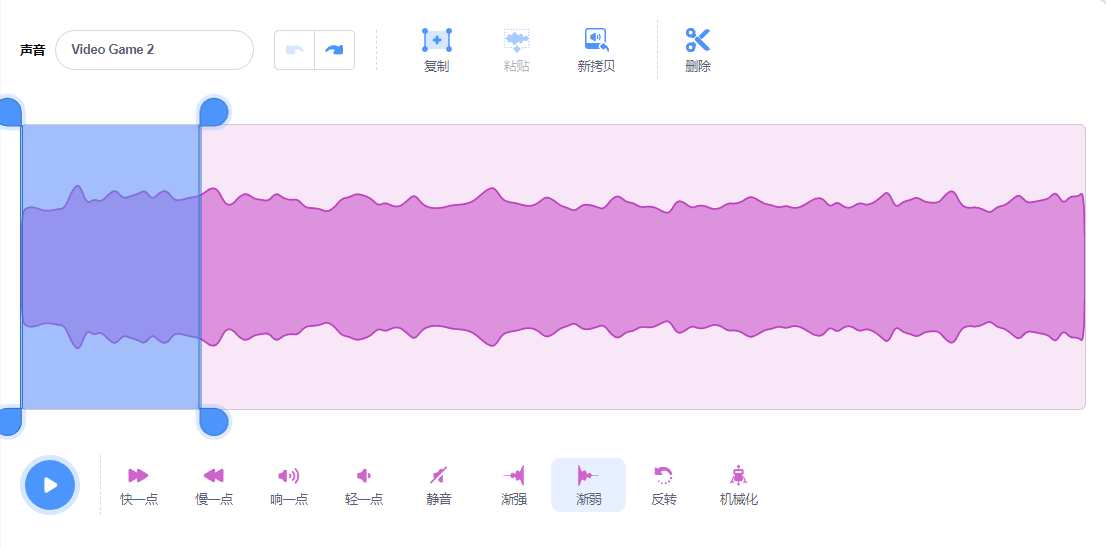The height and width of the screenshot is (548, 1106).
Task: Apply the 机械化 (robot) effect
Action: [x=739, y=475]
